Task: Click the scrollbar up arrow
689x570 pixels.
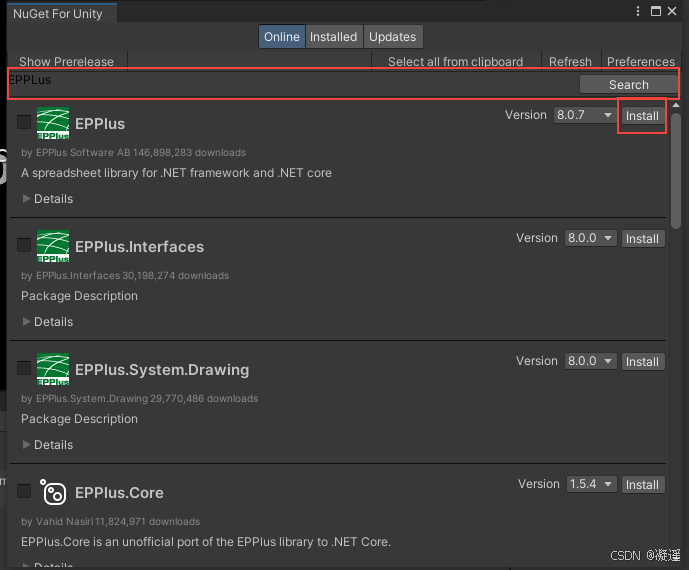Action: point(676,105)
